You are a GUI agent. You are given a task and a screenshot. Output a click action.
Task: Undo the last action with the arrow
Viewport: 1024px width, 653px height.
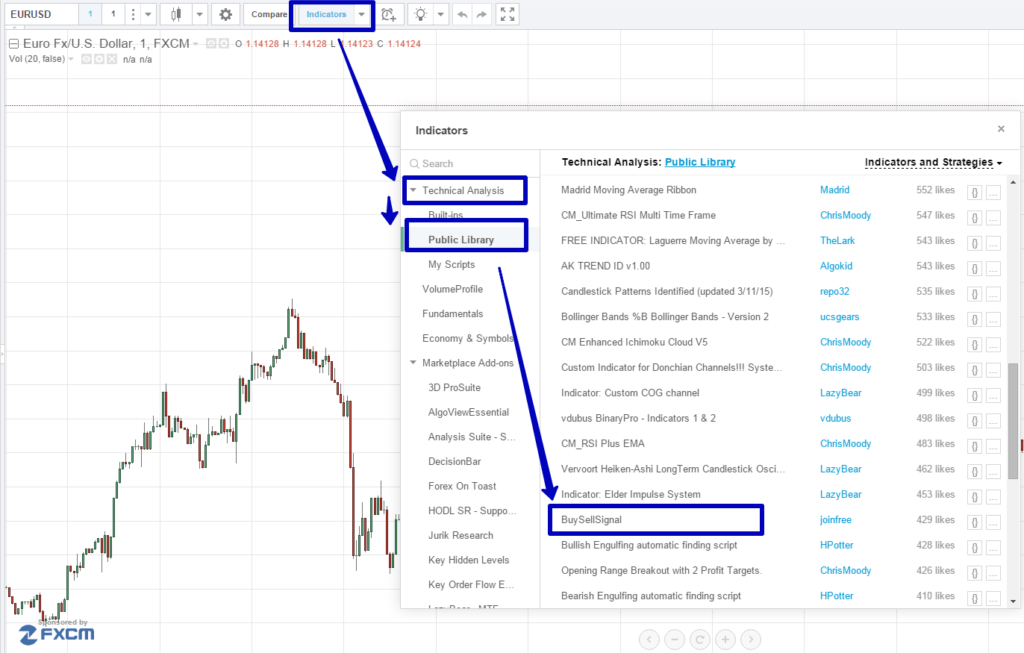click(x=461, y=15)
